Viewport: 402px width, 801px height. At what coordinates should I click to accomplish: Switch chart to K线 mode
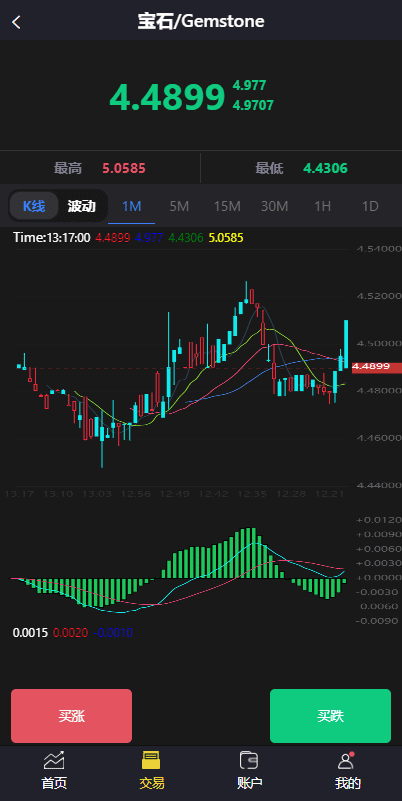tap(34, 206)
